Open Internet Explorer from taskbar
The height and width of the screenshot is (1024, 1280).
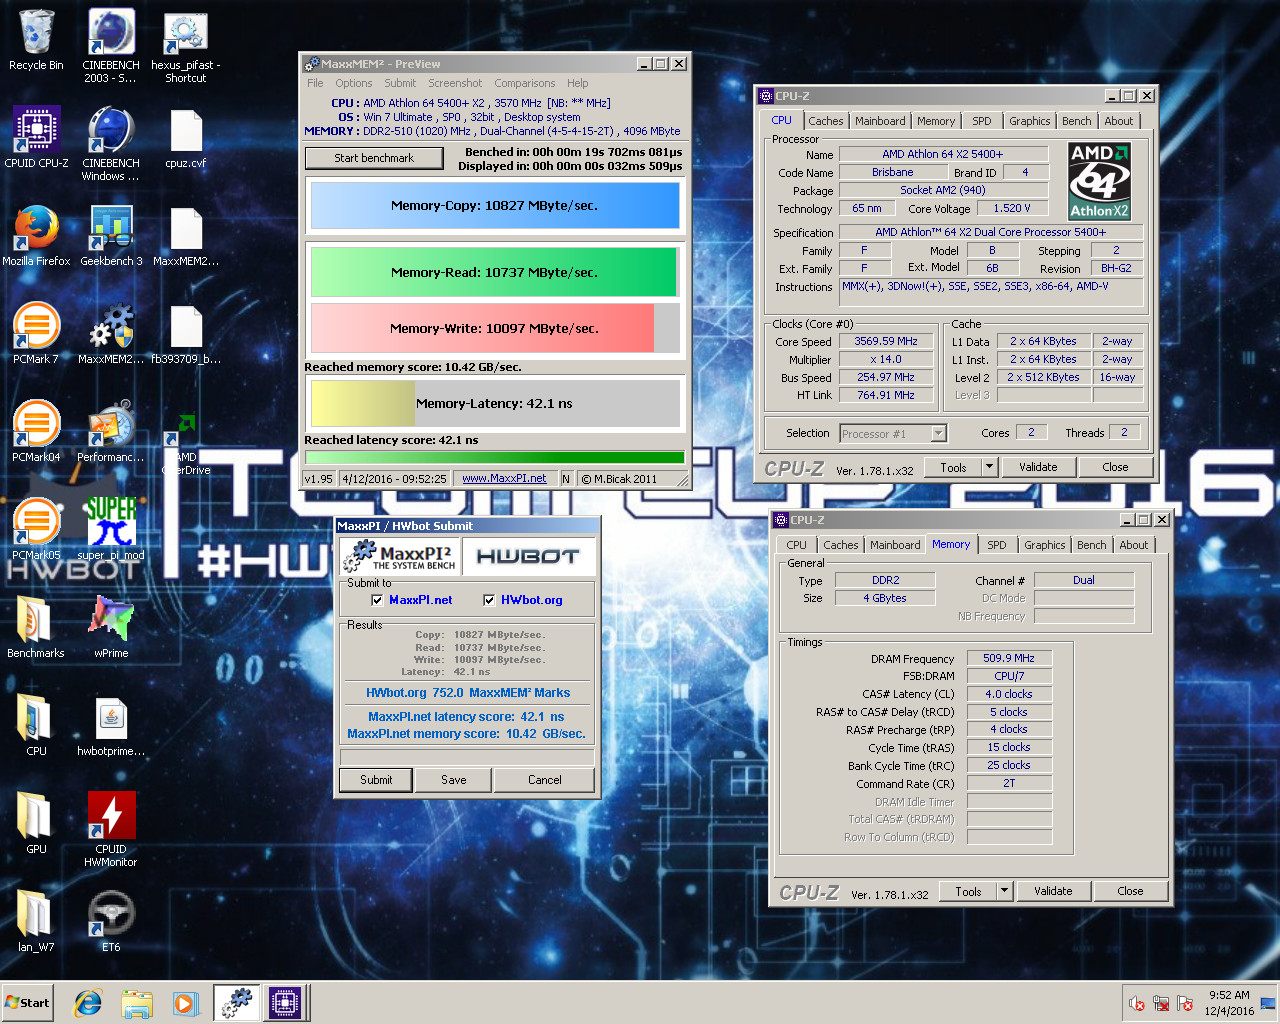88,1003
